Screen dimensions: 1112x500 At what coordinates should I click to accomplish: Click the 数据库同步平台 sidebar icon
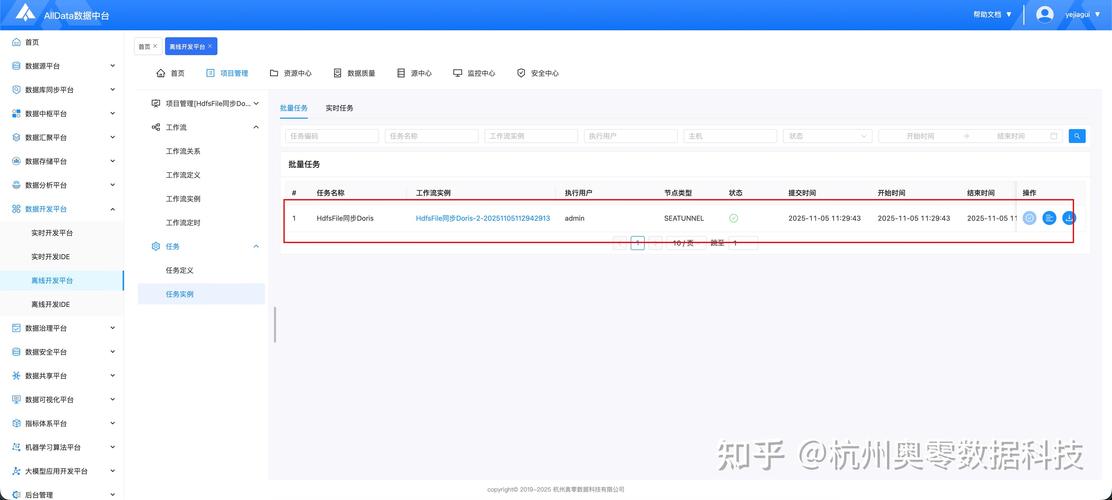point(16,90)
